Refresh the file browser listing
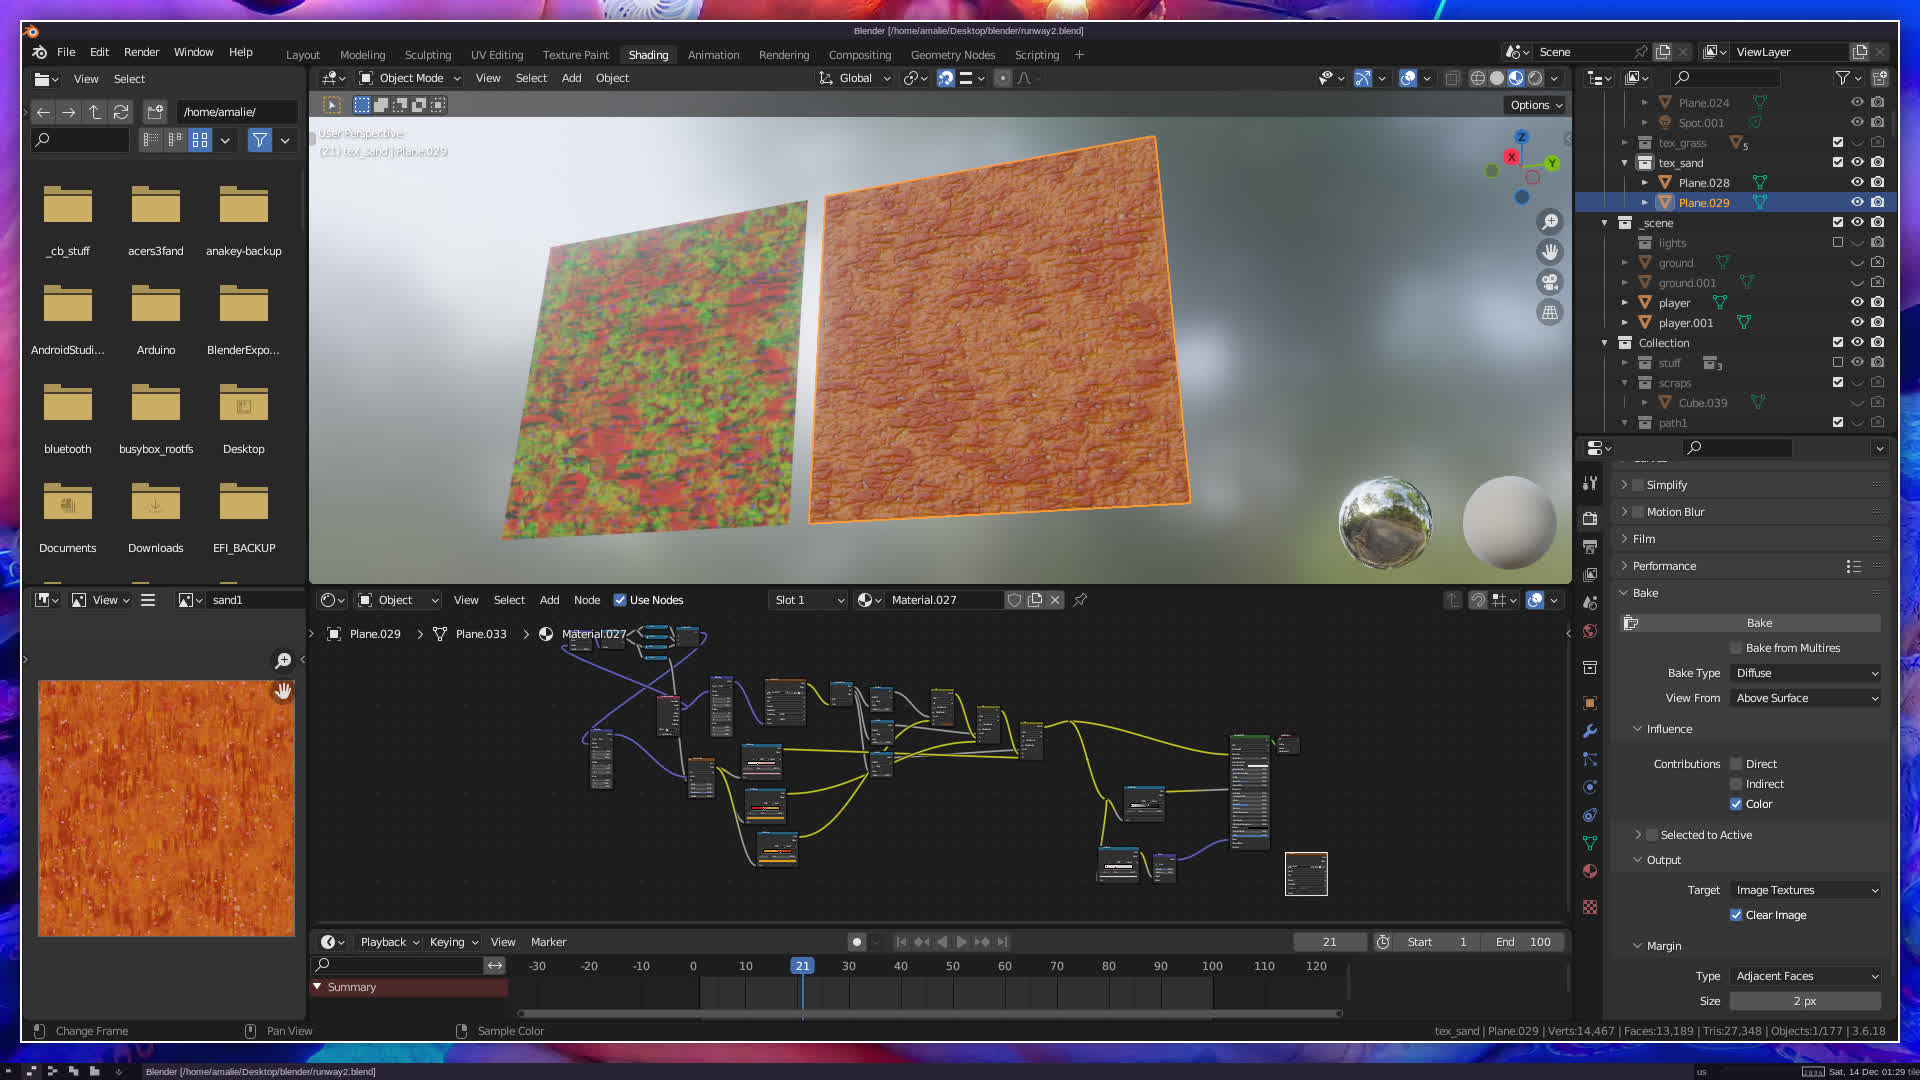The height and width of the screenshot is (1080, 1920). [121, 112]
